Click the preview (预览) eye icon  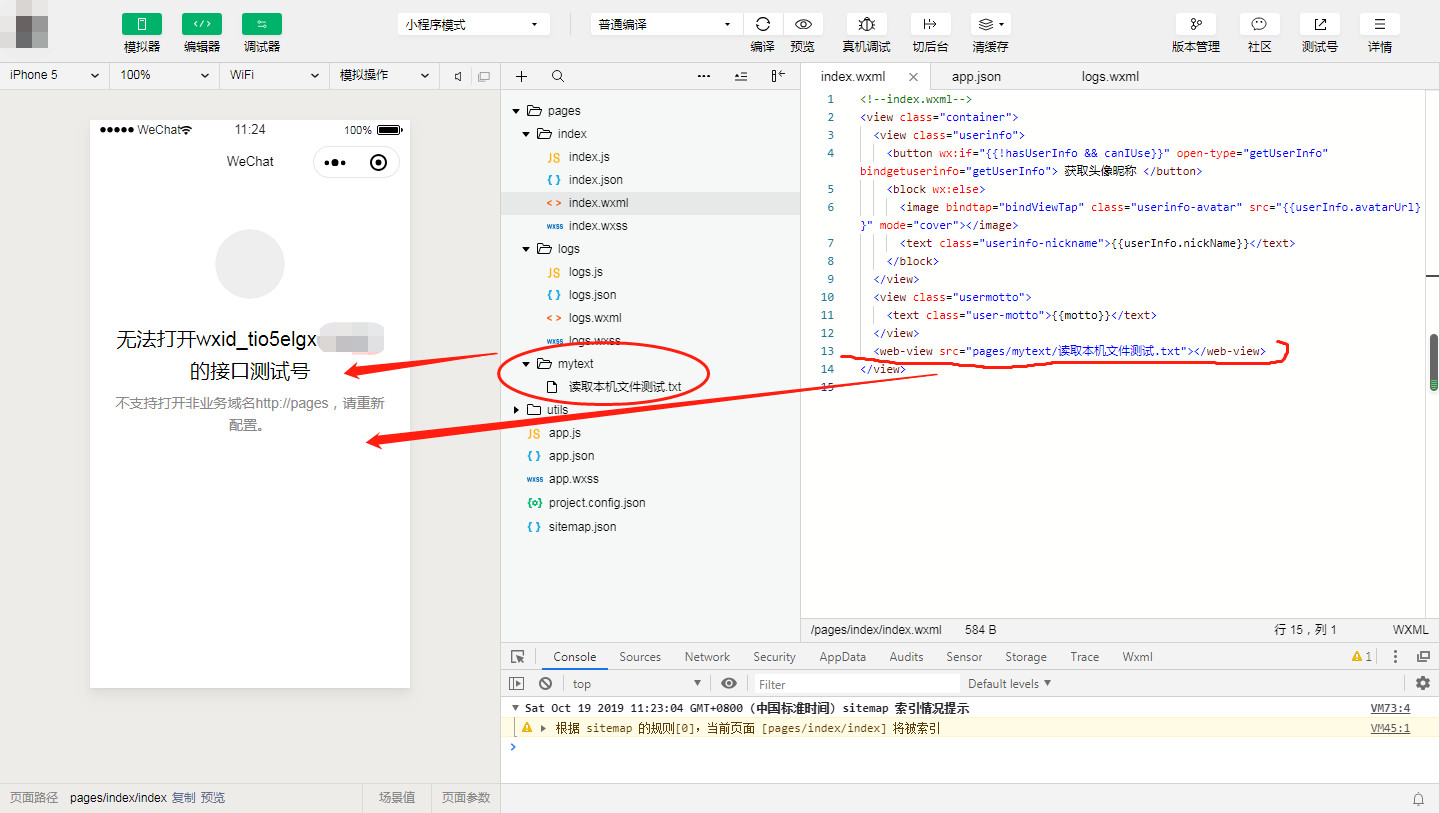point(802,25)
